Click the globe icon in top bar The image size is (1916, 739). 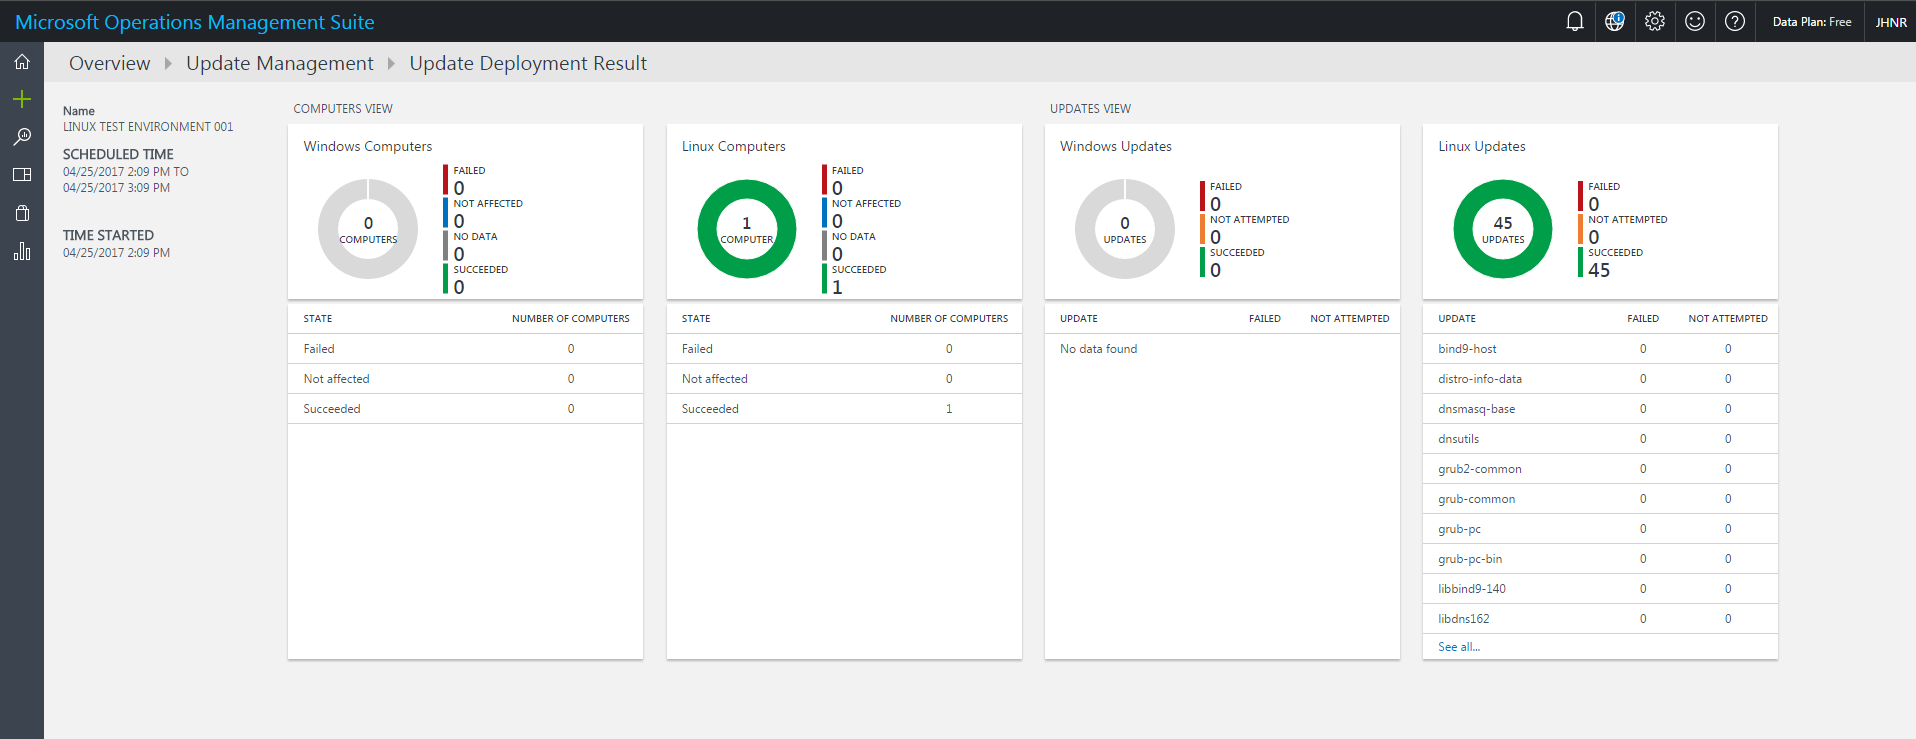click(x=1615, y=21)
